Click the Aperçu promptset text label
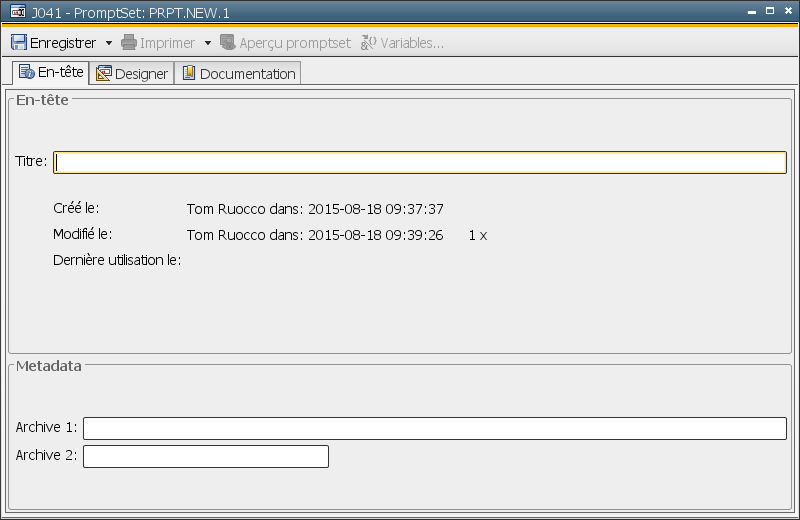 295,43
